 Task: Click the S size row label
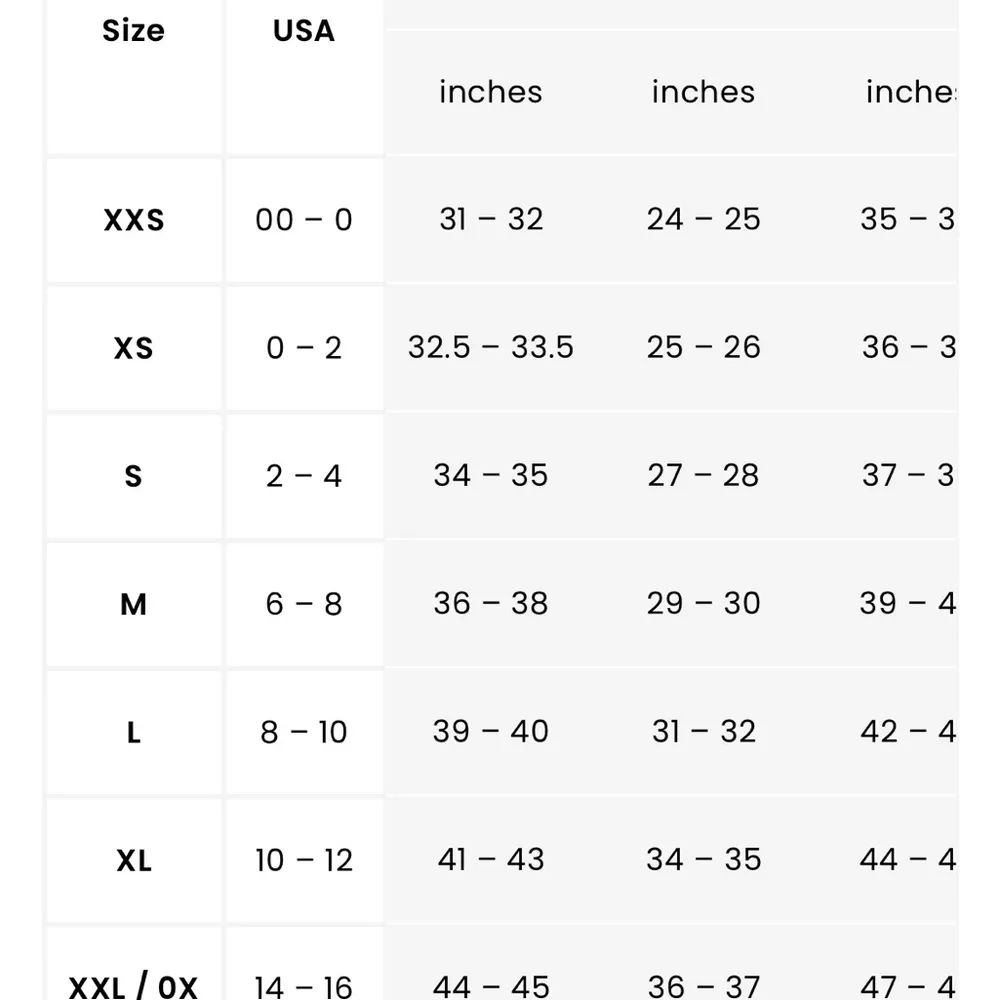(133, 476)
